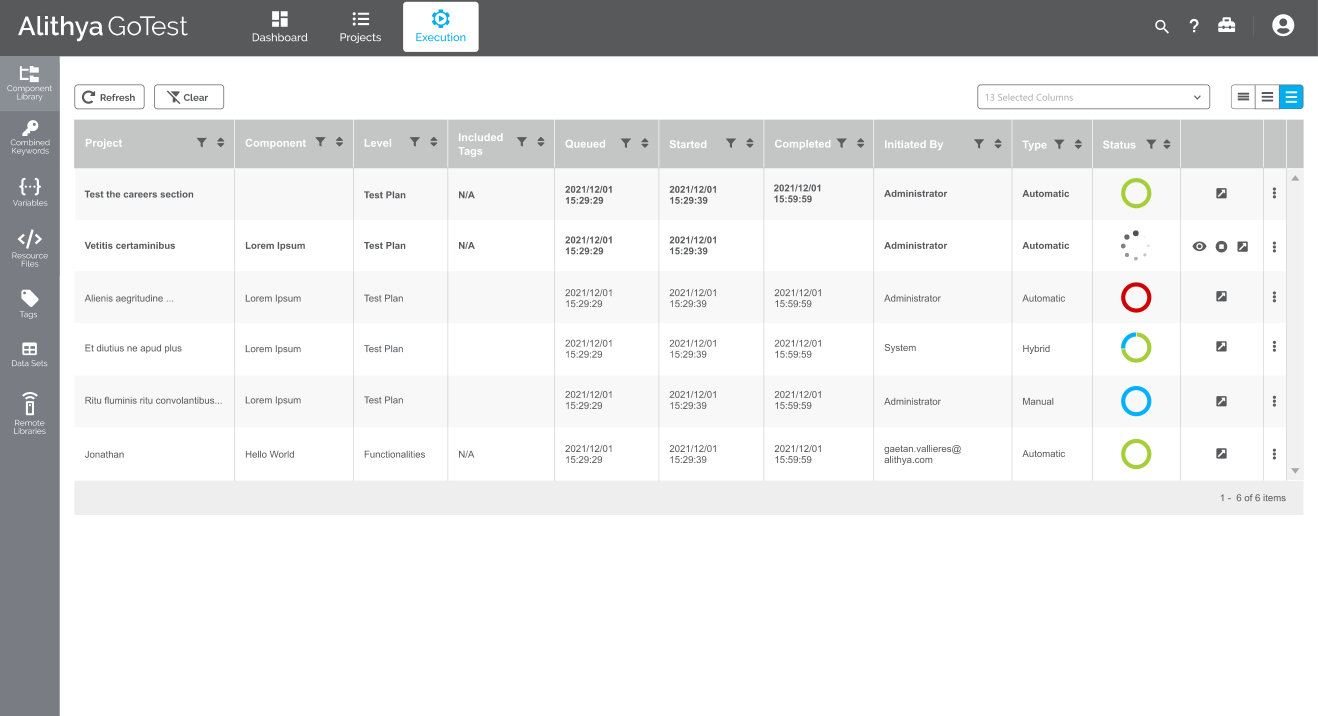The height and width of the screenshot is (716, 1318).
Task: Open the Variables panel
Action: [29, 191]
